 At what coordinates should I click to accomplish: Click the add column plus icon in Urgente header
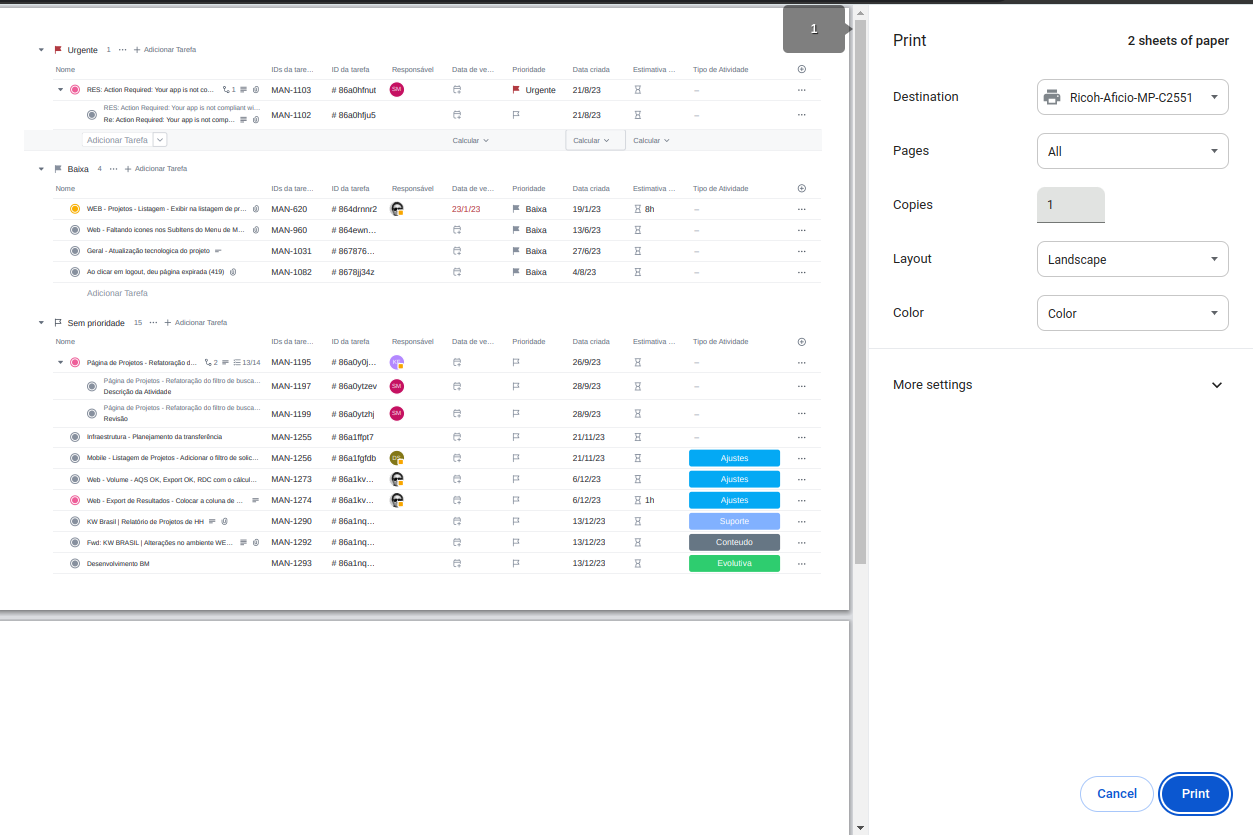point(801,70)
